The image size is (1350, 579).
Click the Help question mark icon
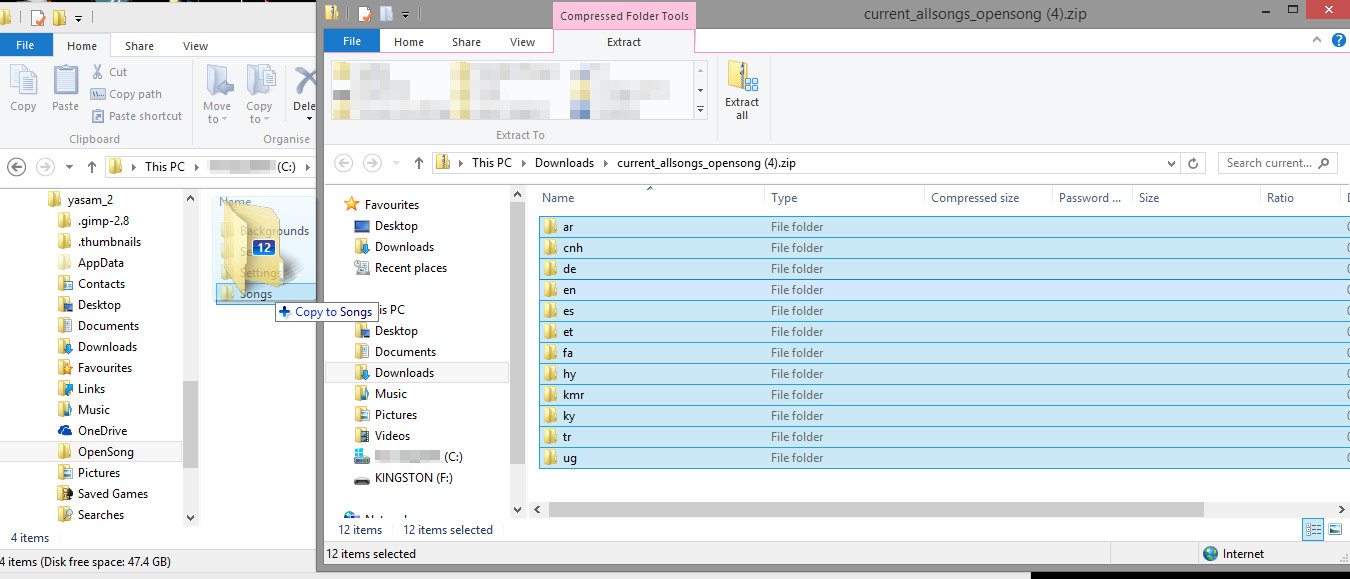pyautogui.click(x=1338, y=41)
